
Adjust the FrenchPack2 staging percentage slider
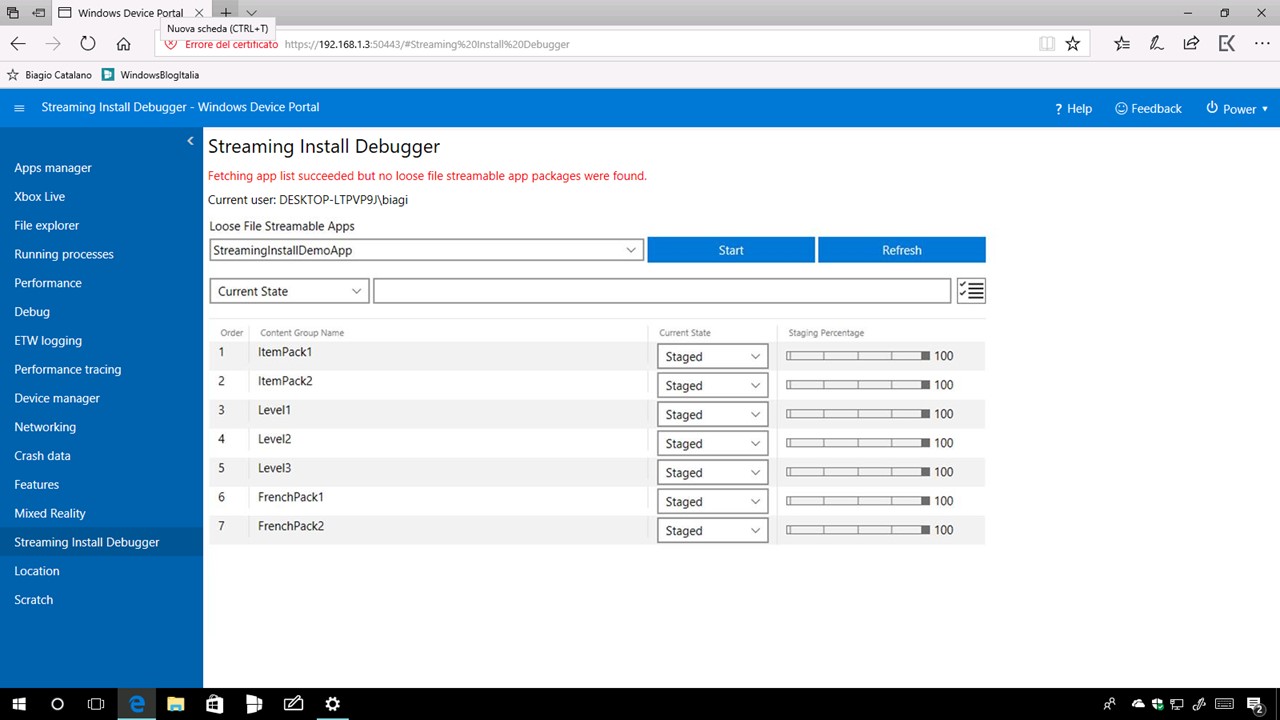(858, 530)
